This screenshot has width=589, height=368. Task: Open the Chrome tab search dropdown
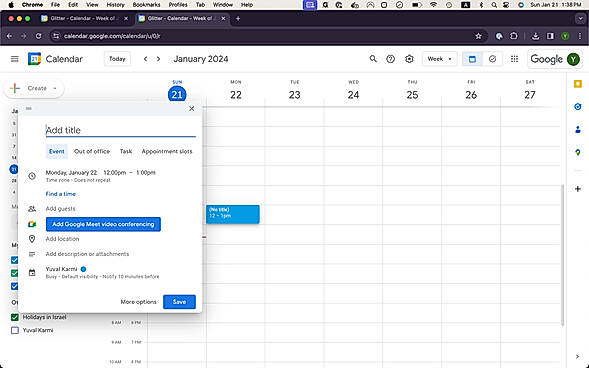coord(580,18)
